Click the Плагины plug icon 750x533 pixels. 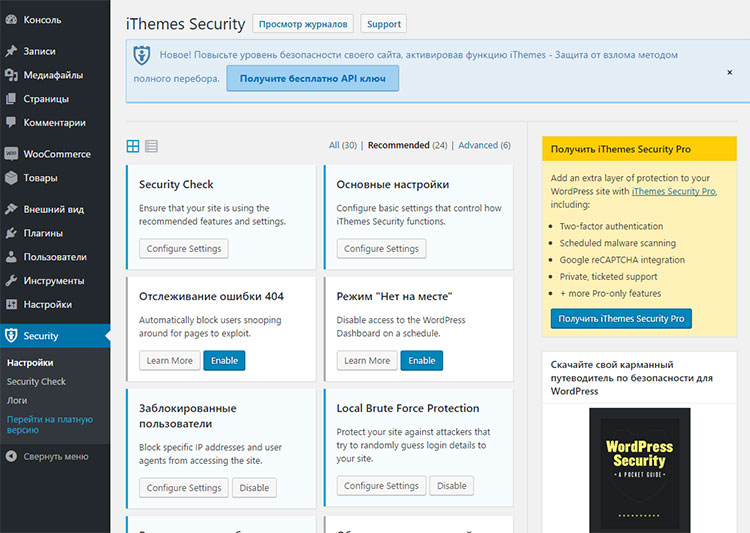pyautogui.click(x=11, y=233)
